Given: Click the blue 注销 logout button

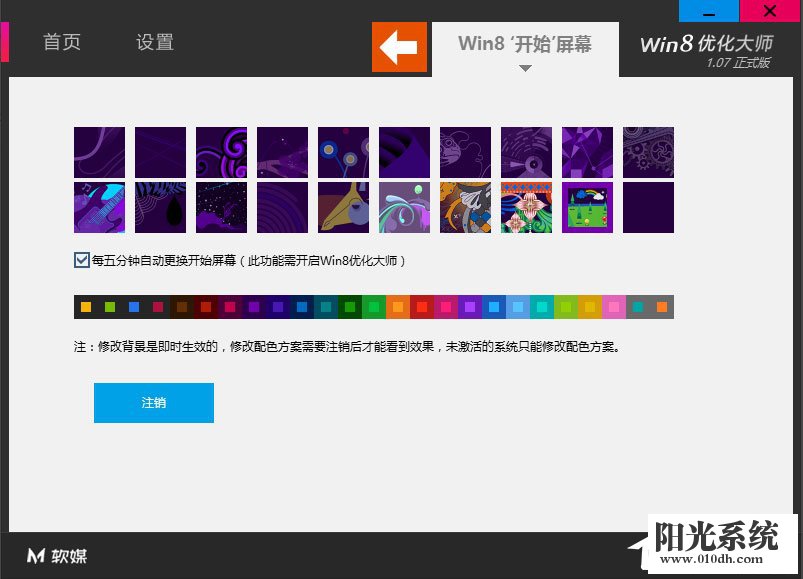Looking at the screenshot, I should [x=153, y=402].
